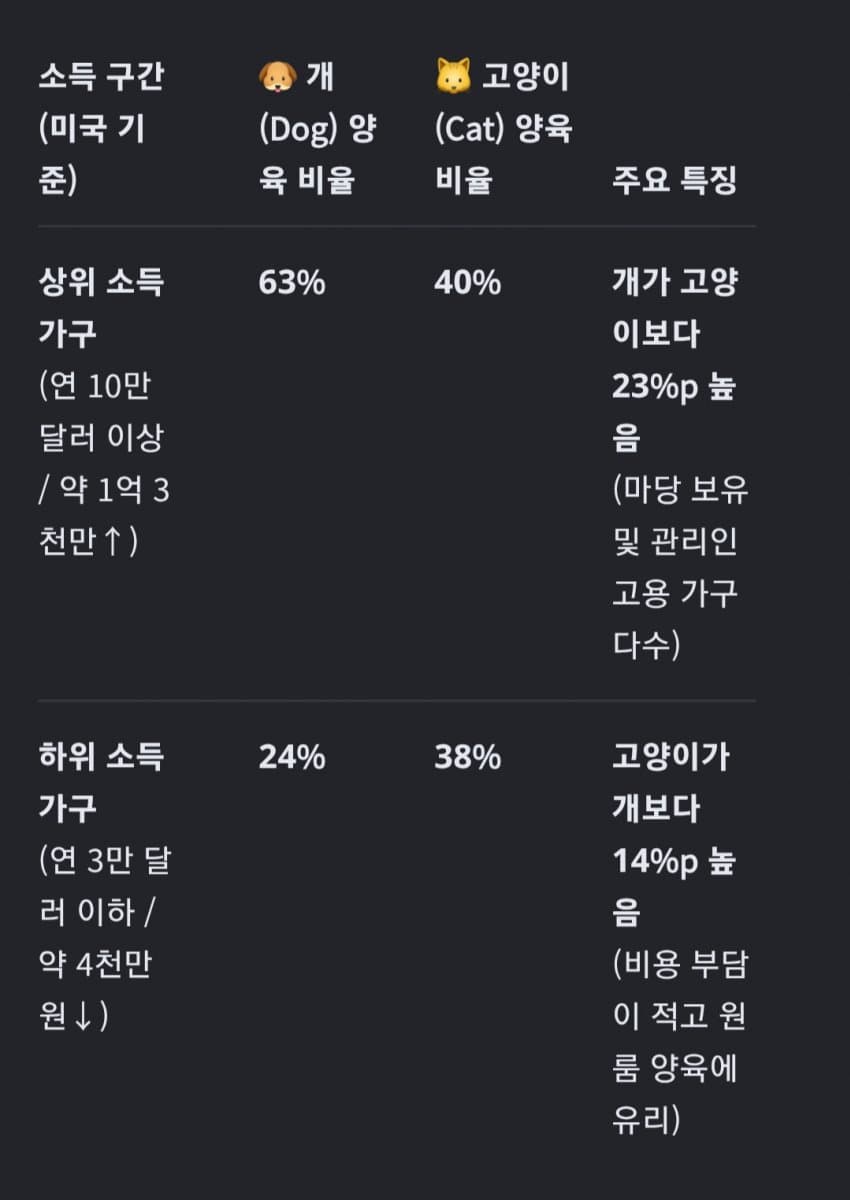850x1200 pixels.
Task: Select the 하위 소득 가구 row title
Action: 100,782
